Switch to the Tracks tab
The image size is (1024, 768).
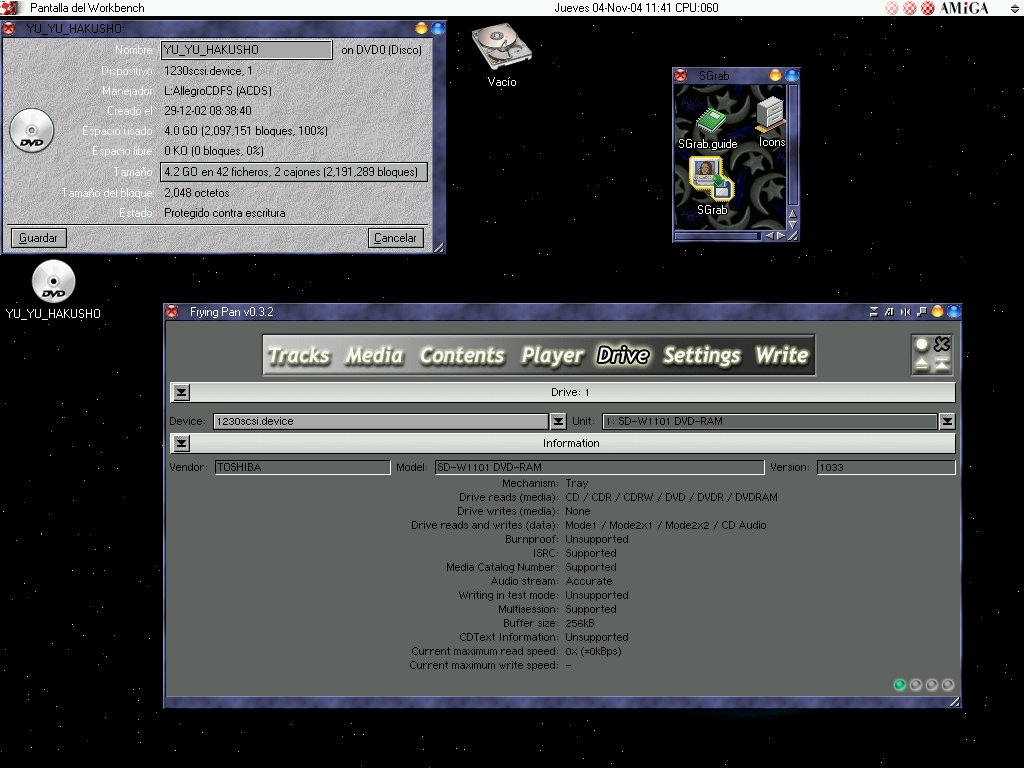(299, 355)
